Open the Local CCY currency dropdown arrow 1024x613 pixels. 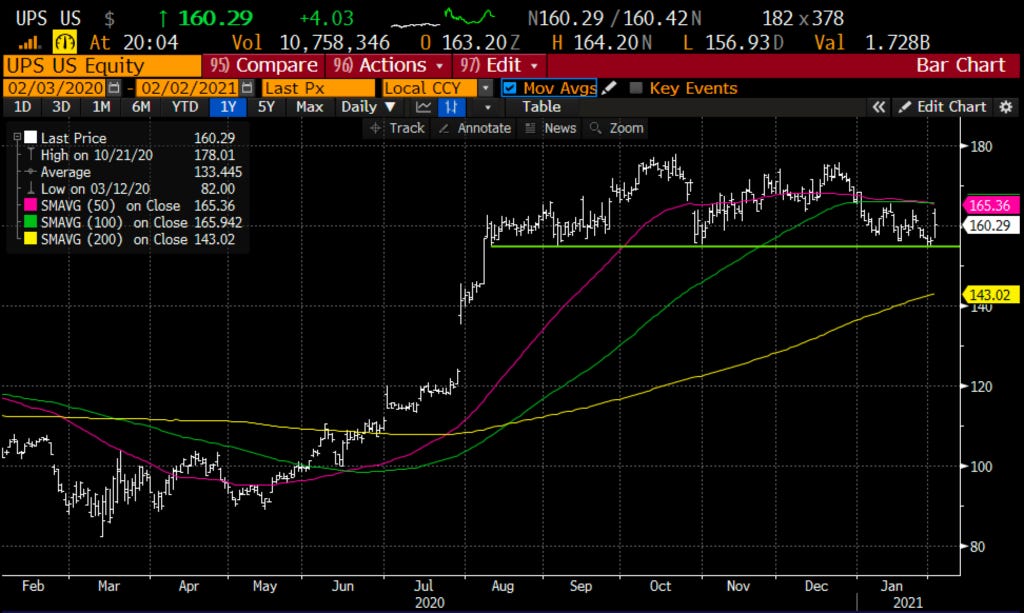pyautogui.click(x=485, y=87)
